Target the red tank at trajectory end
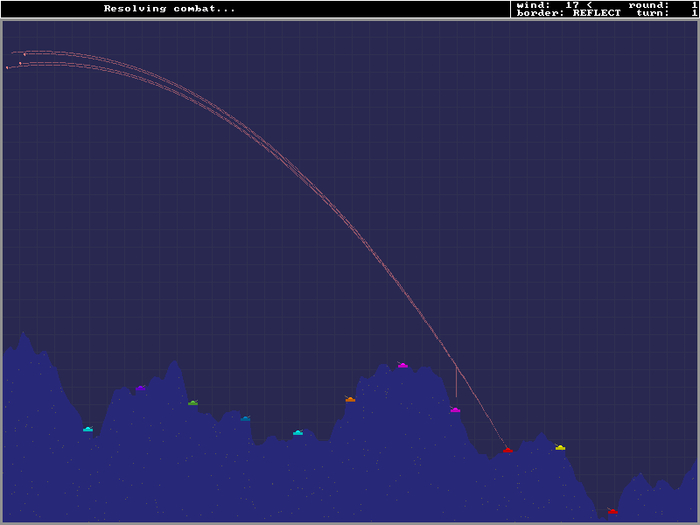The width and height of the screenshot is (700, 525). (507, 451)
